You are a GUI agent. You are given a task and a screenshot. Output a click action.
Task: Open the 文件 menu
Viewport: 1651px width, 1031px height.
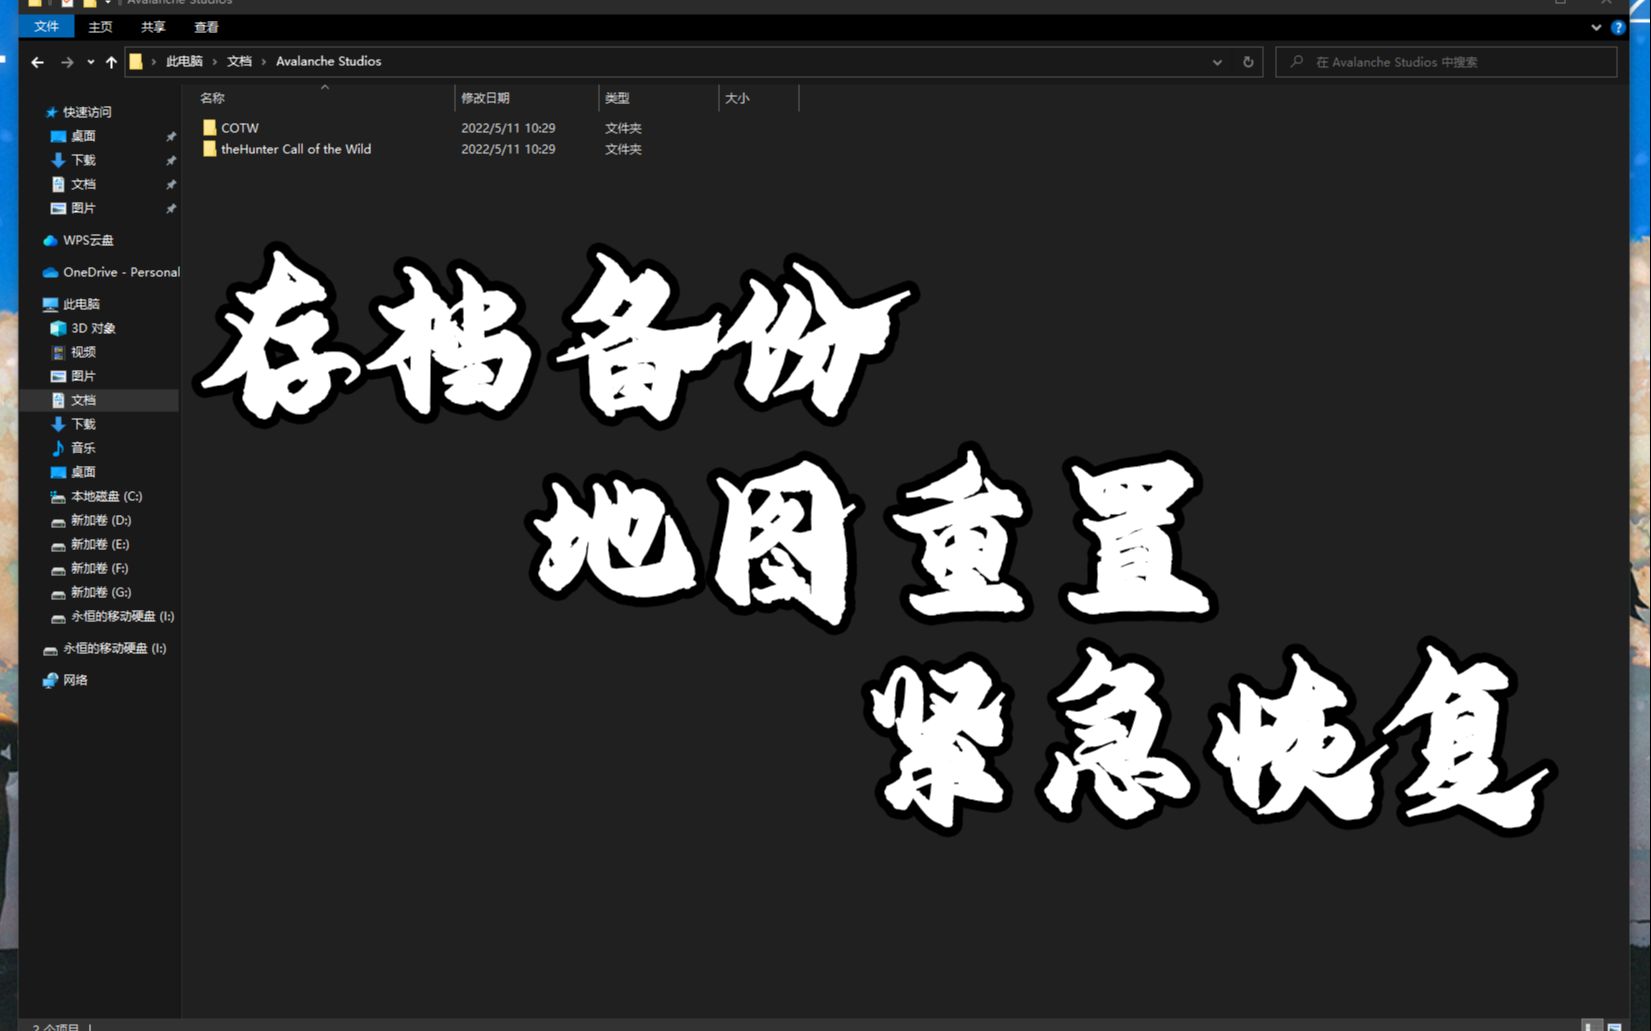[x=45, y=27]
